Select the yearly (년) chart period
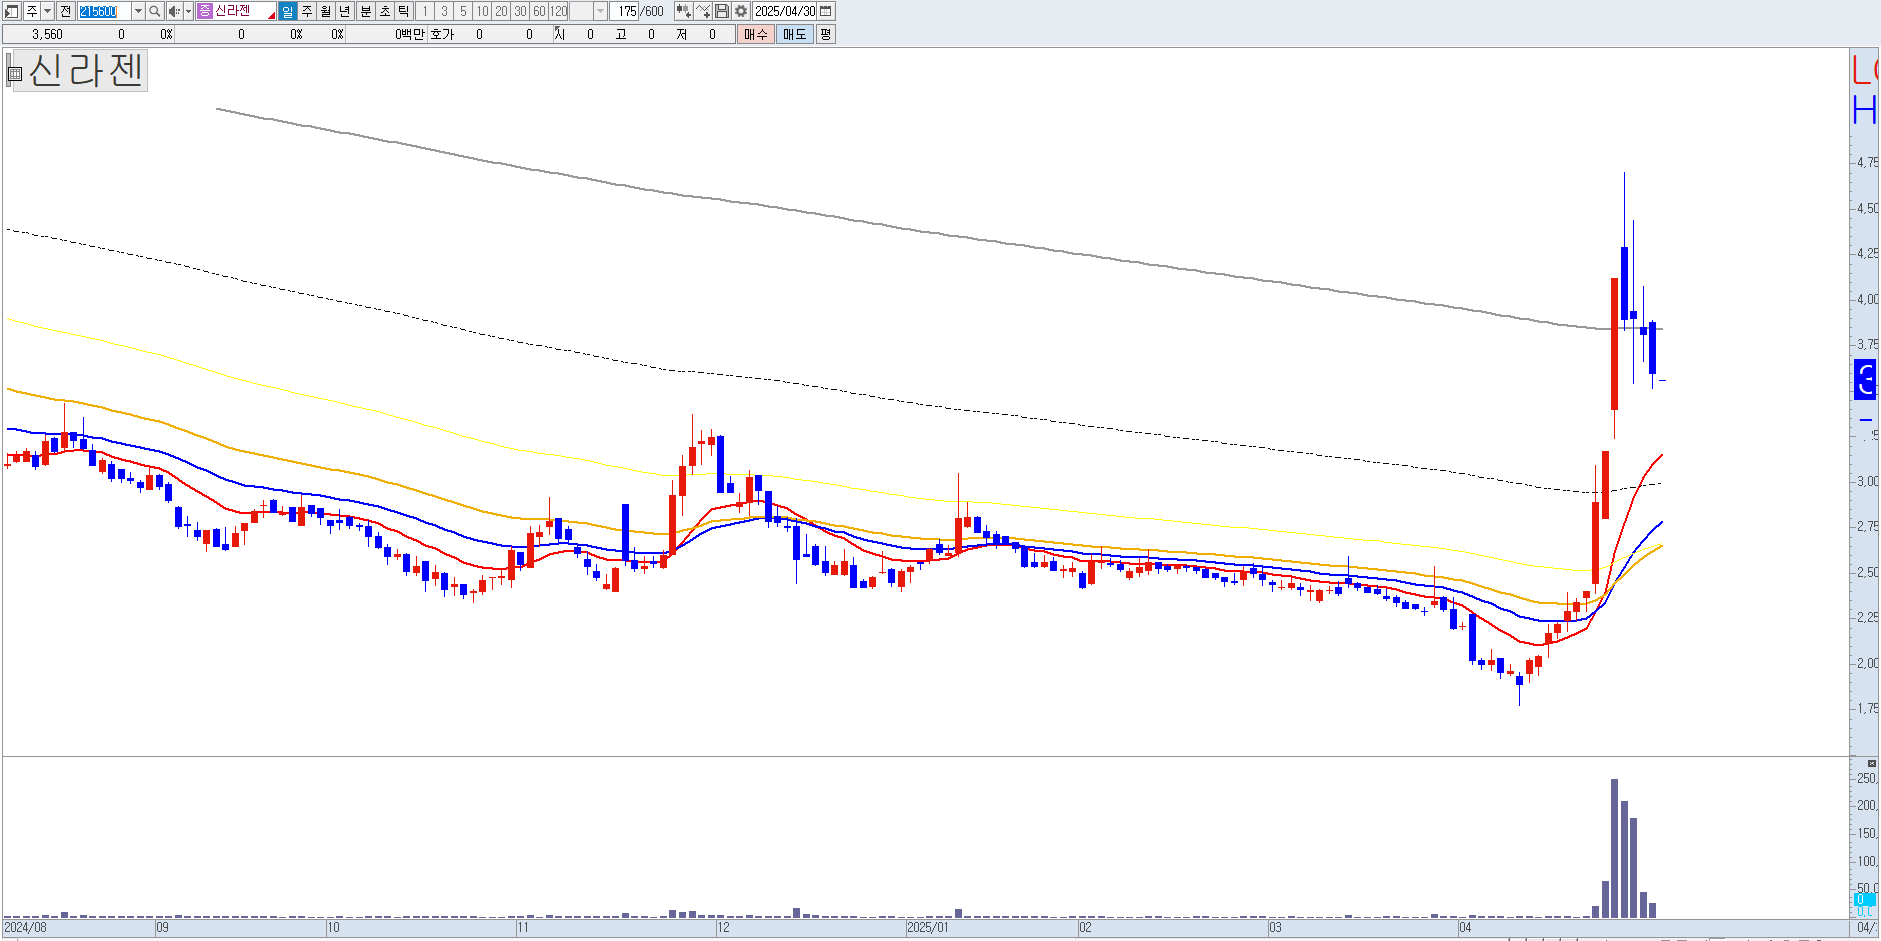 (345, 11)
